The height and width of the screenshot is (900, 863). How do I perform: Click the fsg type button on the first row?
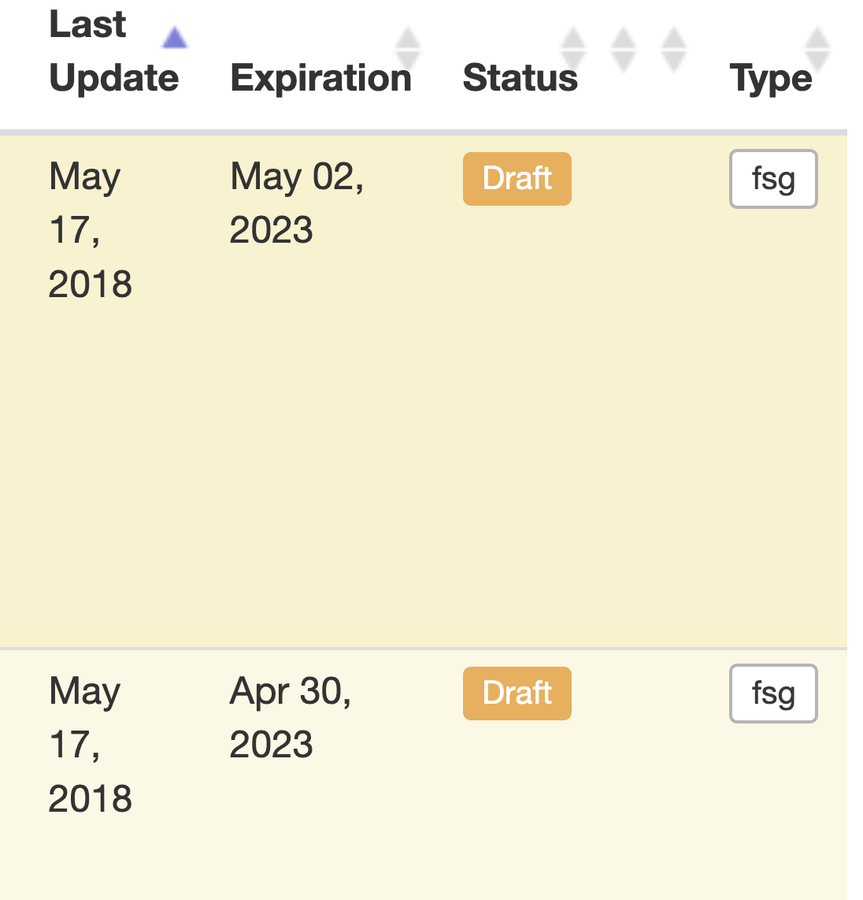[x=773, y=178]
